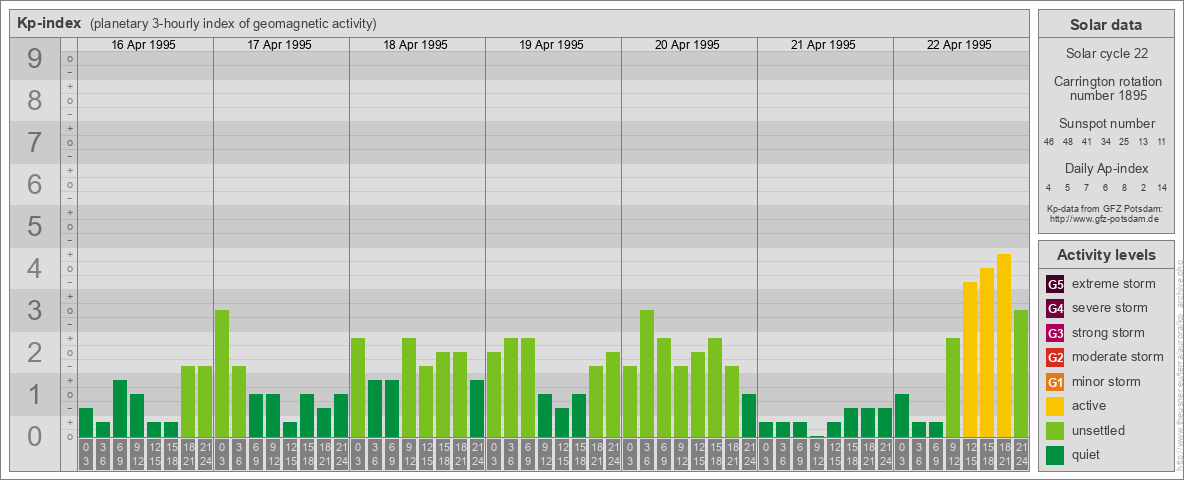The height and width of the screenshot is (480, 1184).
Task: Click the Kp scale number 9
Action: pos(35,59)
